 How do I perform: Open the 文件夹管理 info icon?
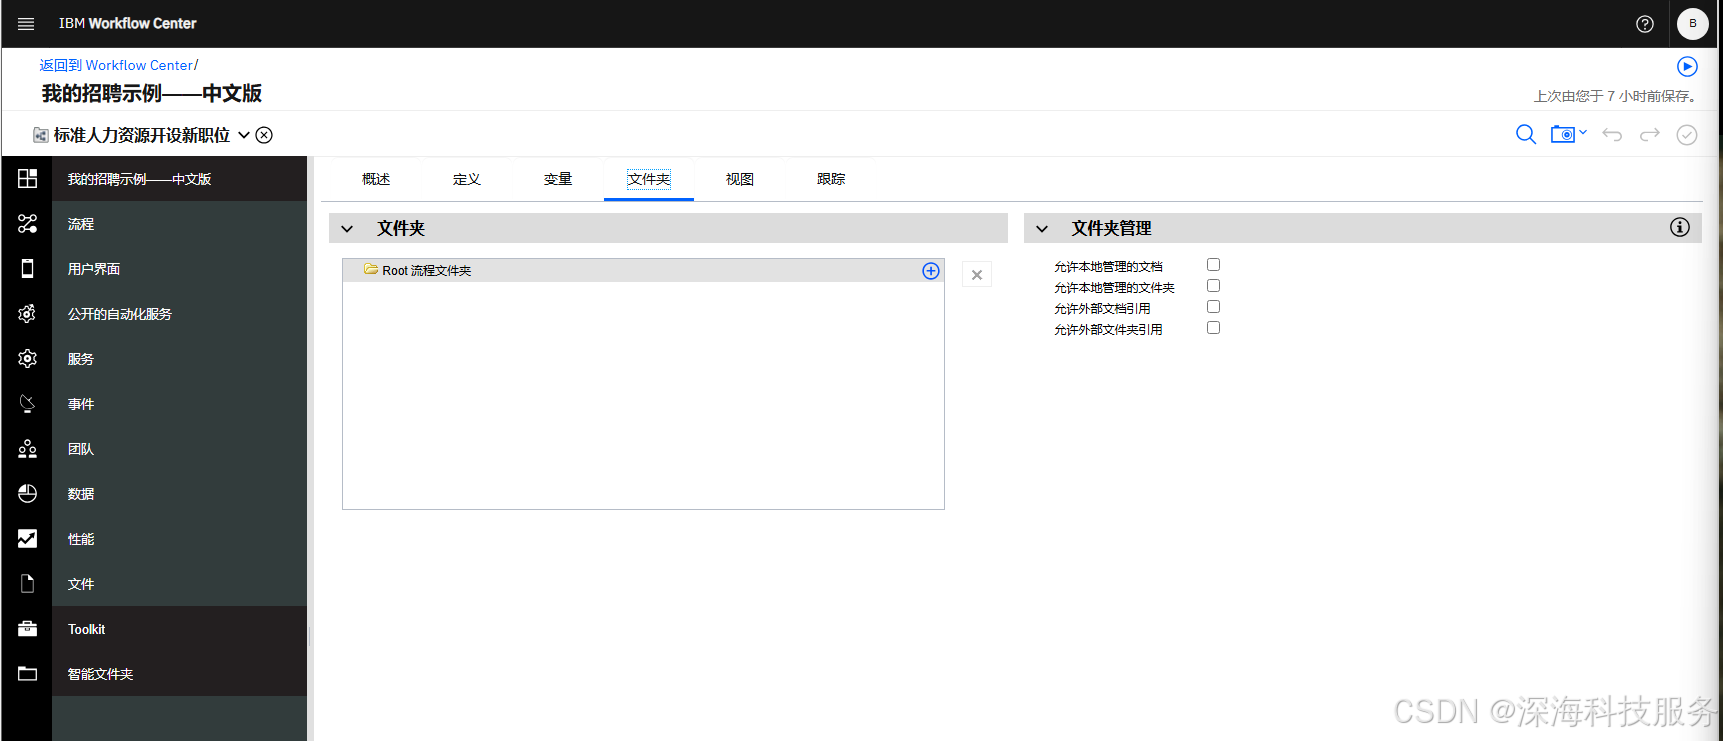[x=1680, y=228]
